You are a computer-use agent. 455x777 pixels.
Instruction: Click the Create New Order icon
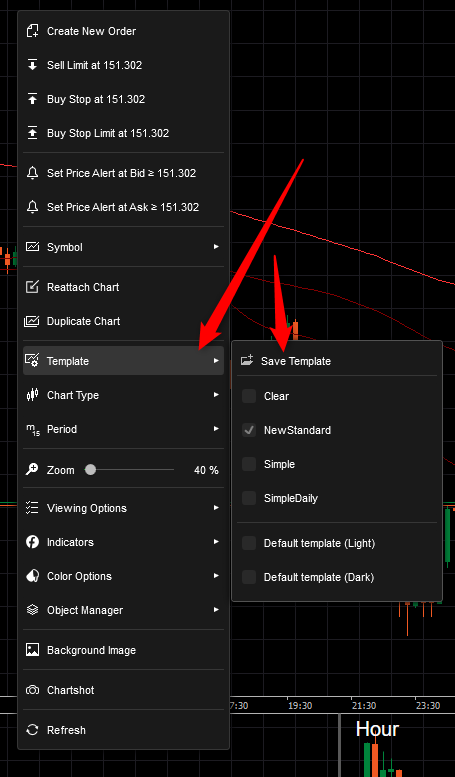[32, 31]
